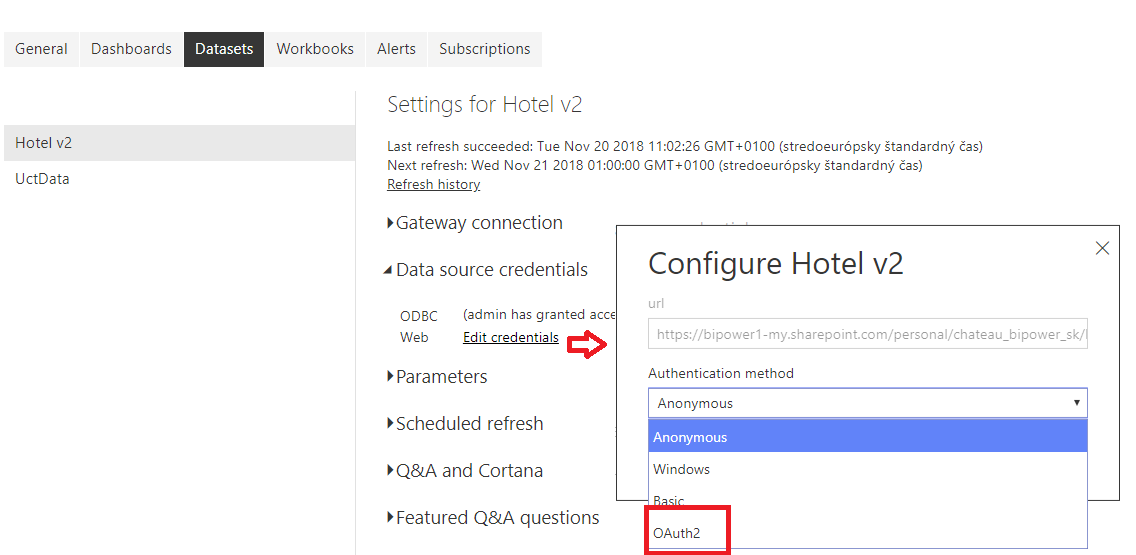Expand Featured Q&A questions section

tap(493, 518)
